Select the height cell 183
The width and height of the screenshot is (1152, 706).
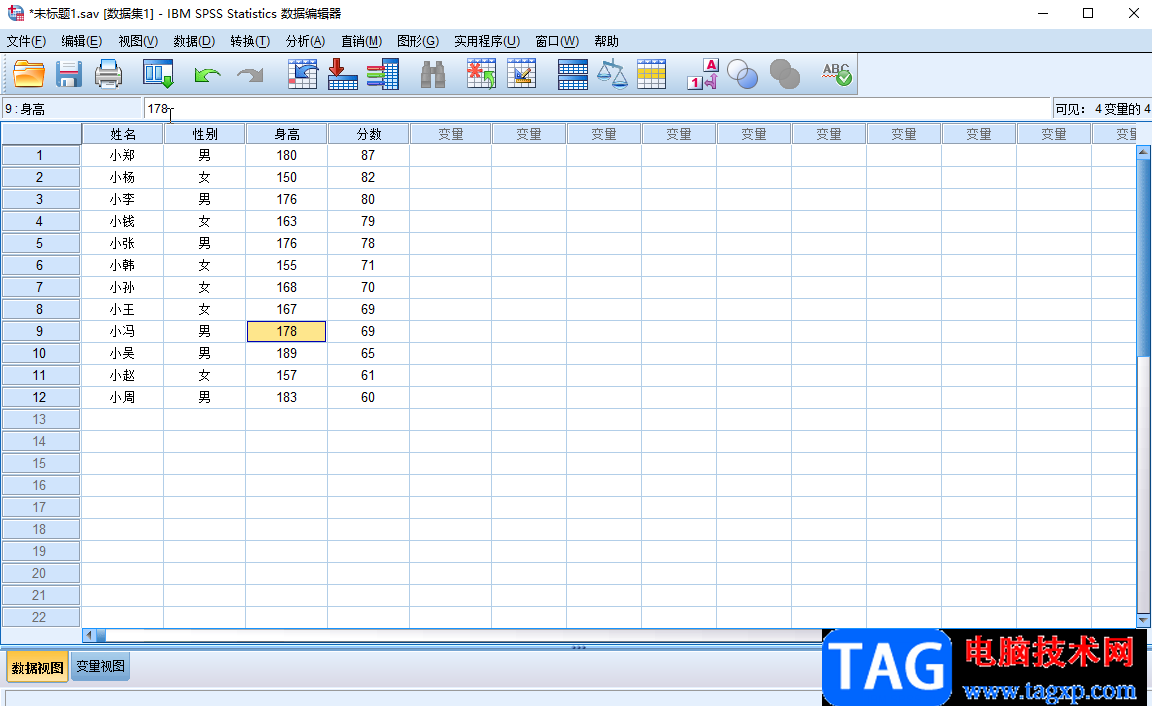pos(287,397)
